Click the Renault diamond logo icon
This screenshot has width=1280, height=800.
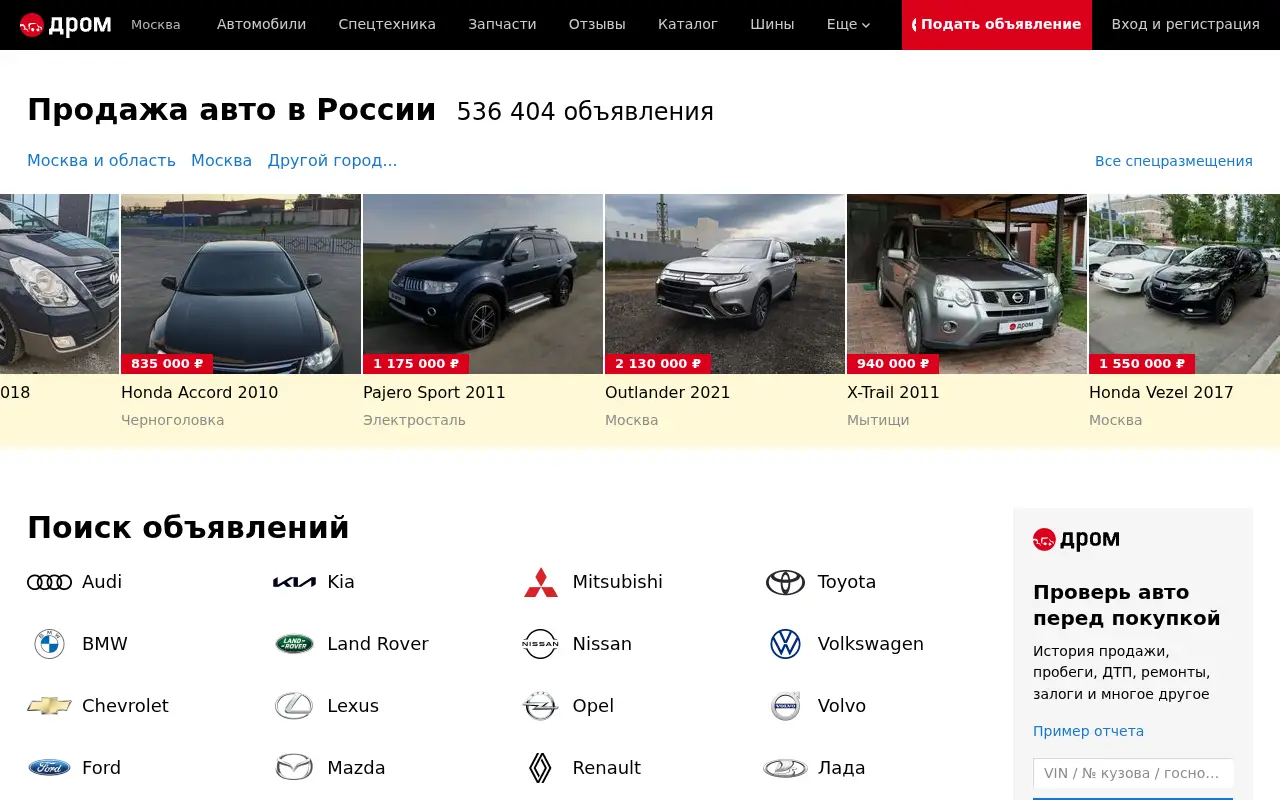click(x=540, y=768)
